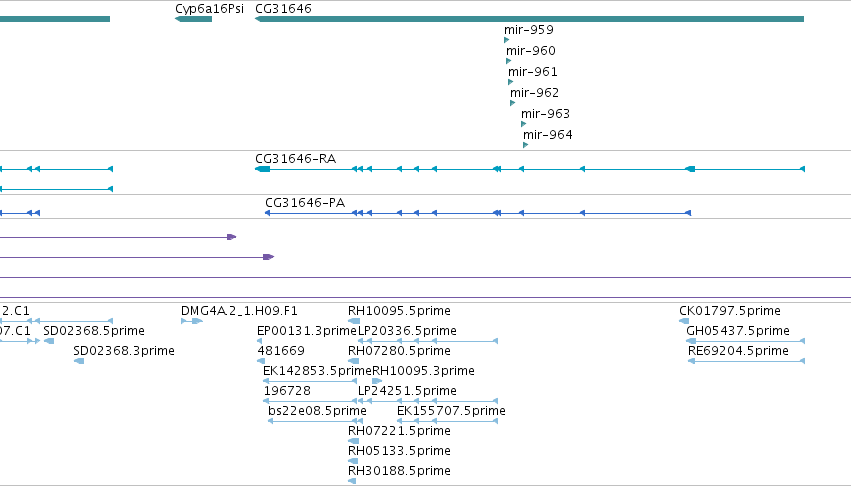Screen dimensions: 851x486
Task: Select the RH07221.5prime label
Action: click(399, 431)
